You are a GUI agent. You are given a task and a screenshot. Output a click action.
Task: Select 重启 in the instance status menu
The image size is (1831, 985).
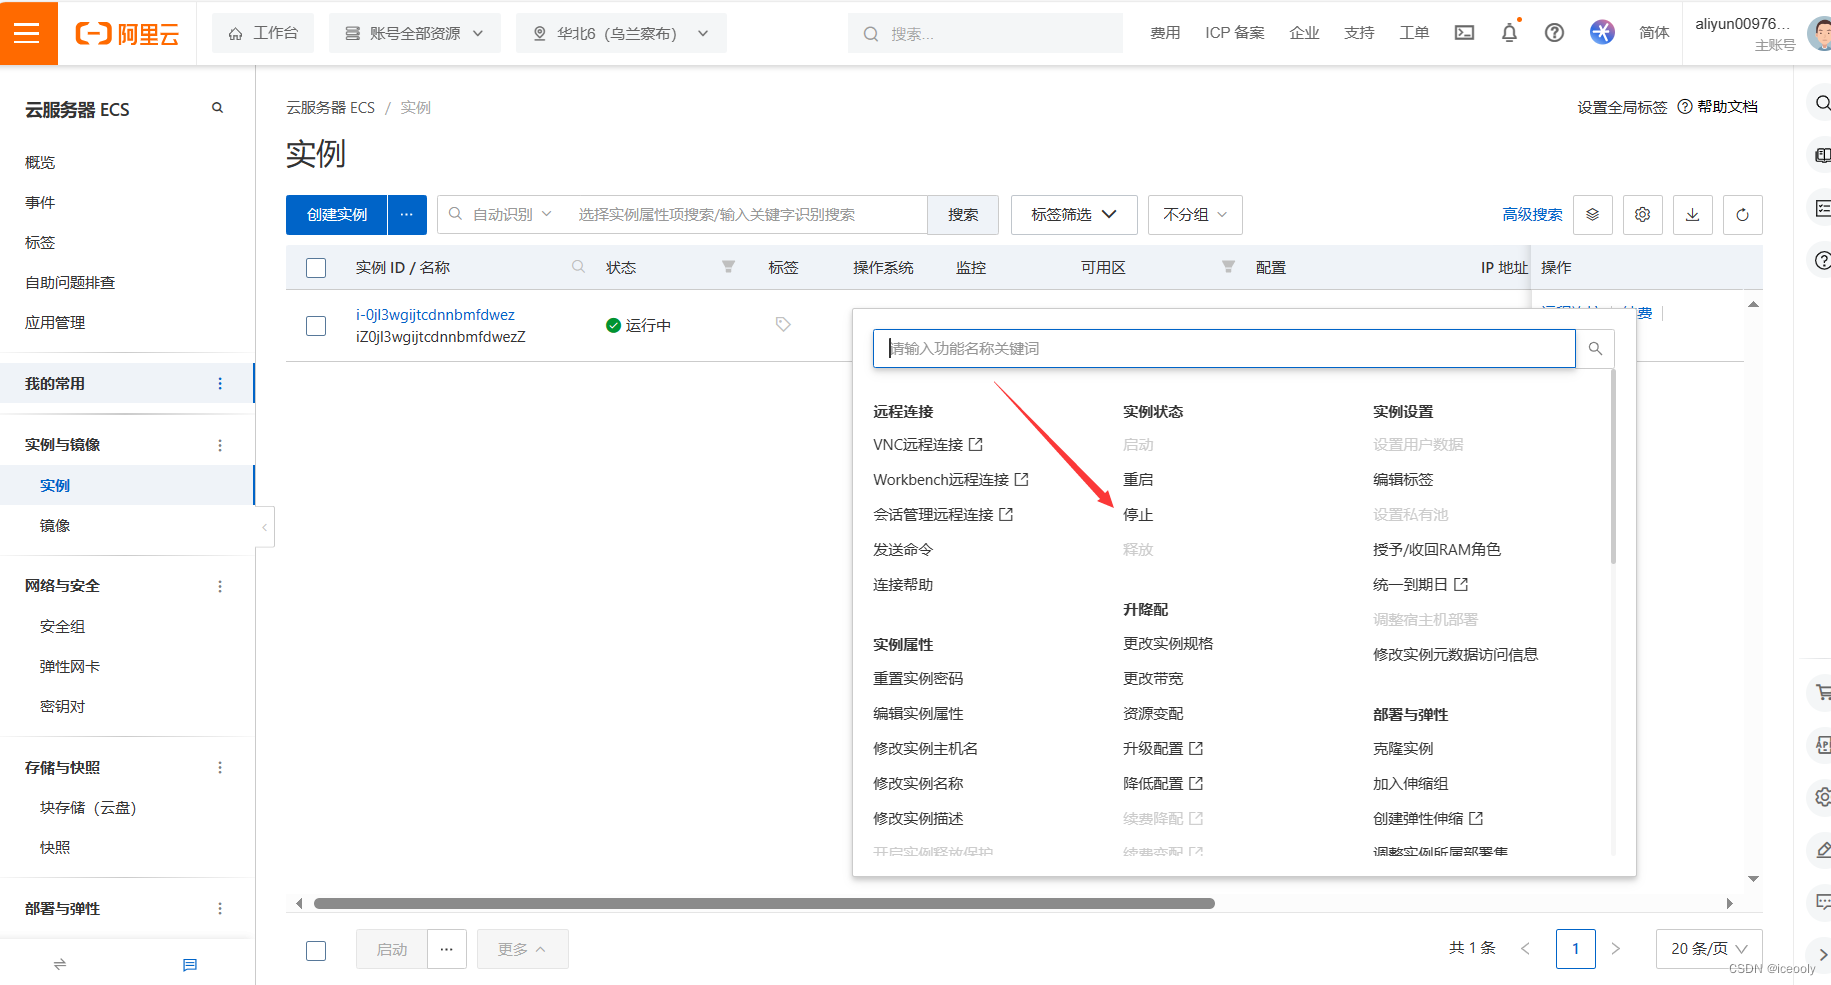[1138, 480]
